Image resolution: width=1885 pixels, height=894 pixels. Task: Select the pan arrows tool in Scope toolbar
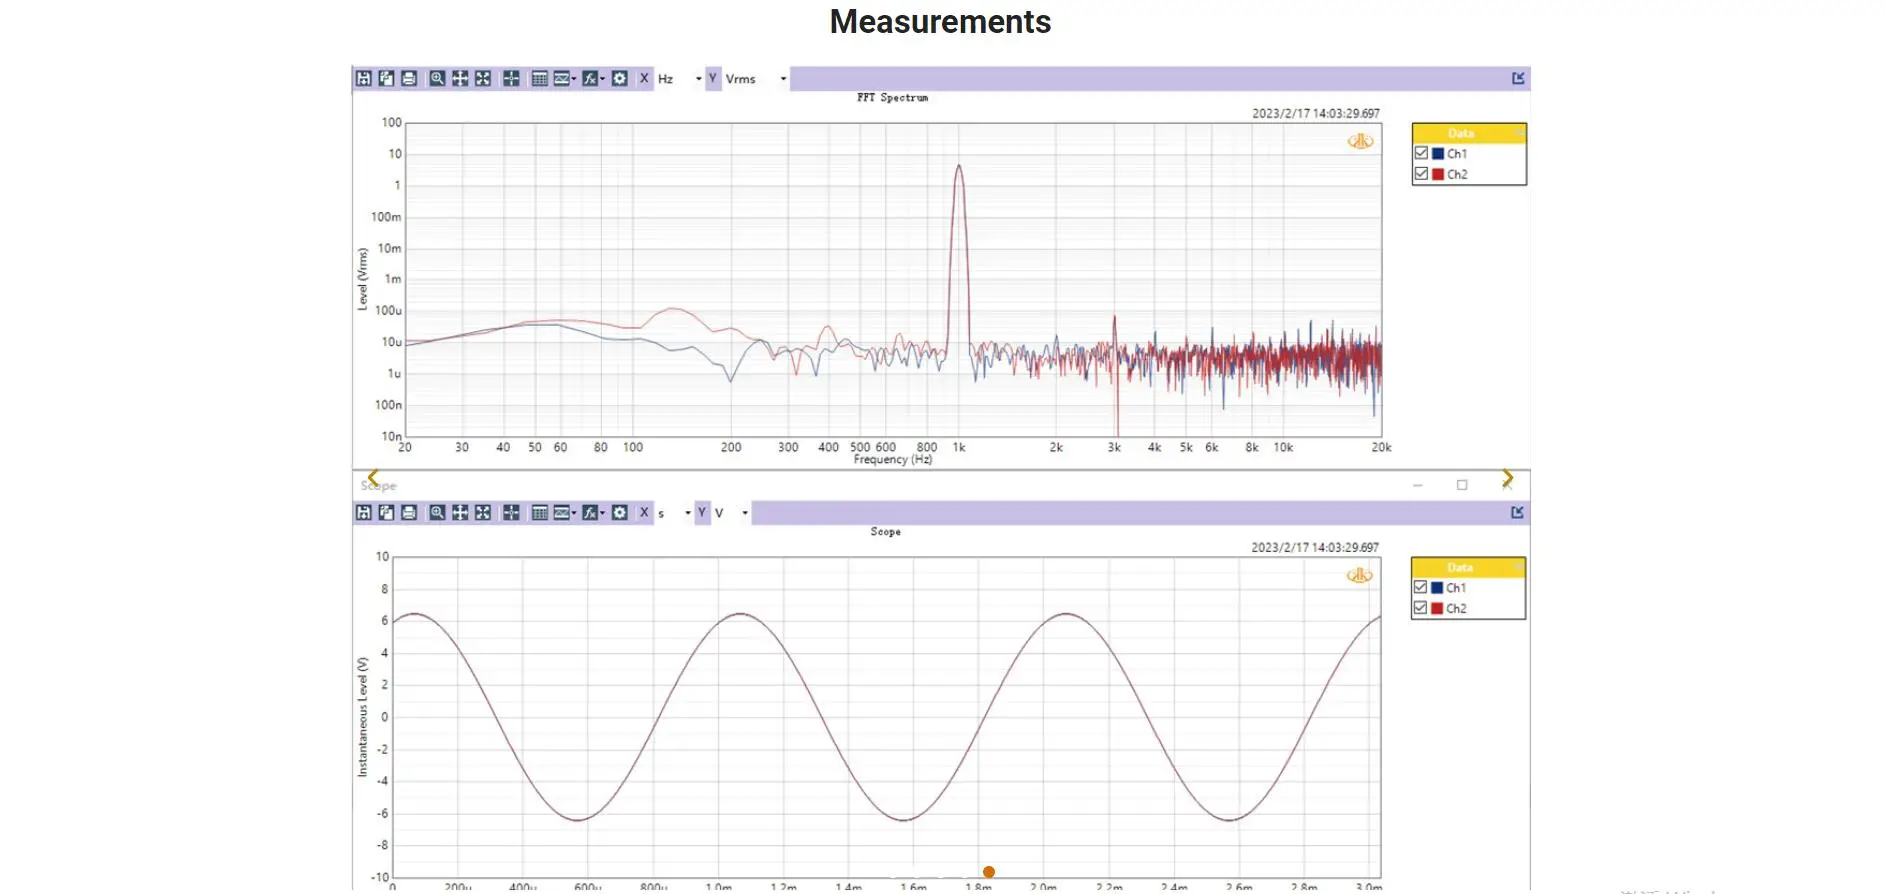point(460,512)
